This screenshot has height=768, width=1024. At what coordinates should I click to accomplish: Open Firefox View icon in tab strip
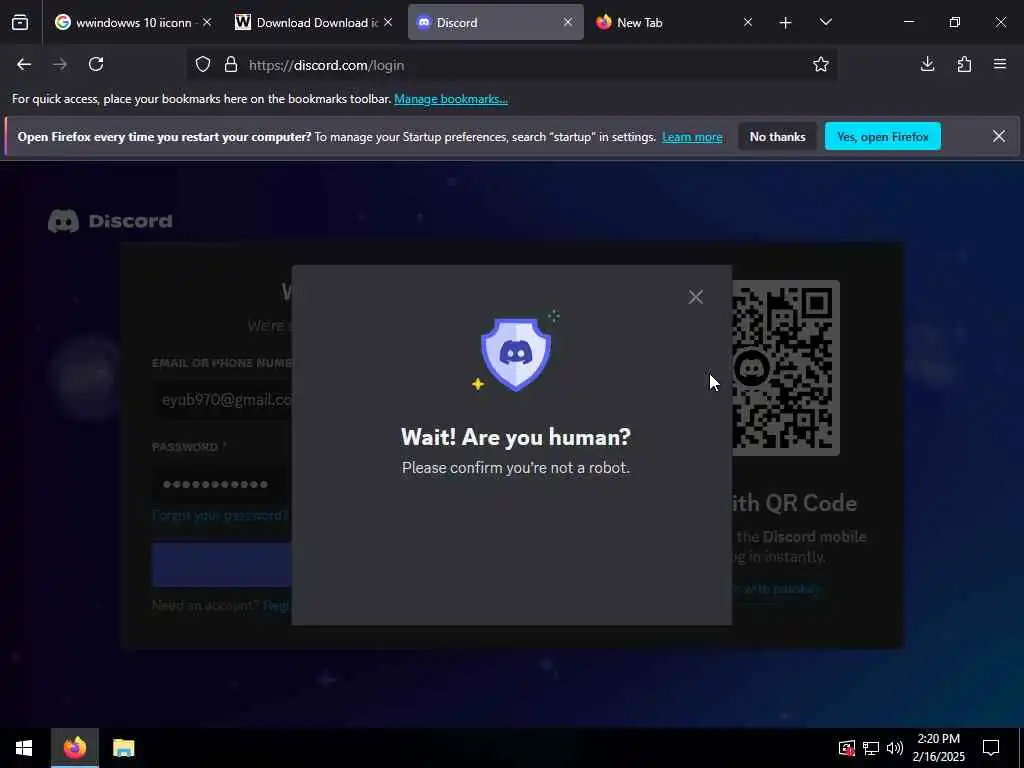[x=20, y=22]
